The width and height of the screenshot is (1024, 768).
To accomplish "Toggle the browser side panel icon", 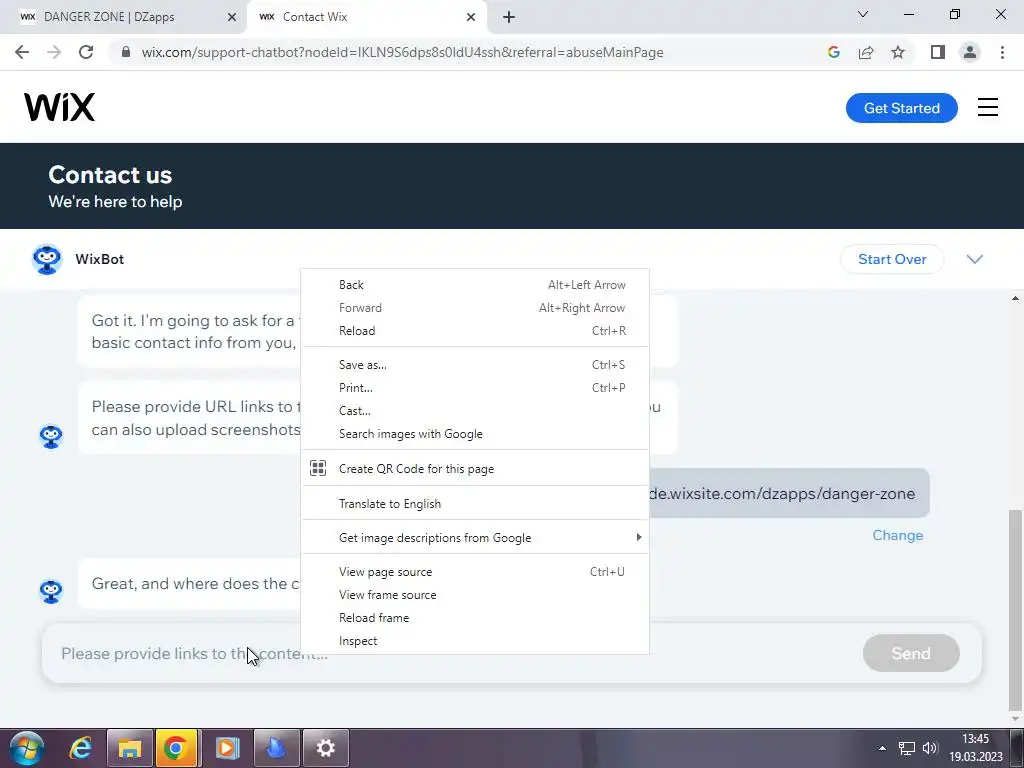I will 938,52.
